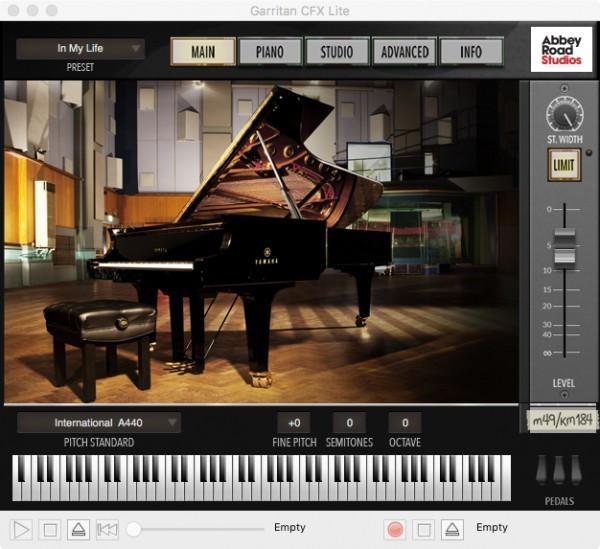Toggle the LIMIT button
600x549 pixels.
(x=564, y=165)
